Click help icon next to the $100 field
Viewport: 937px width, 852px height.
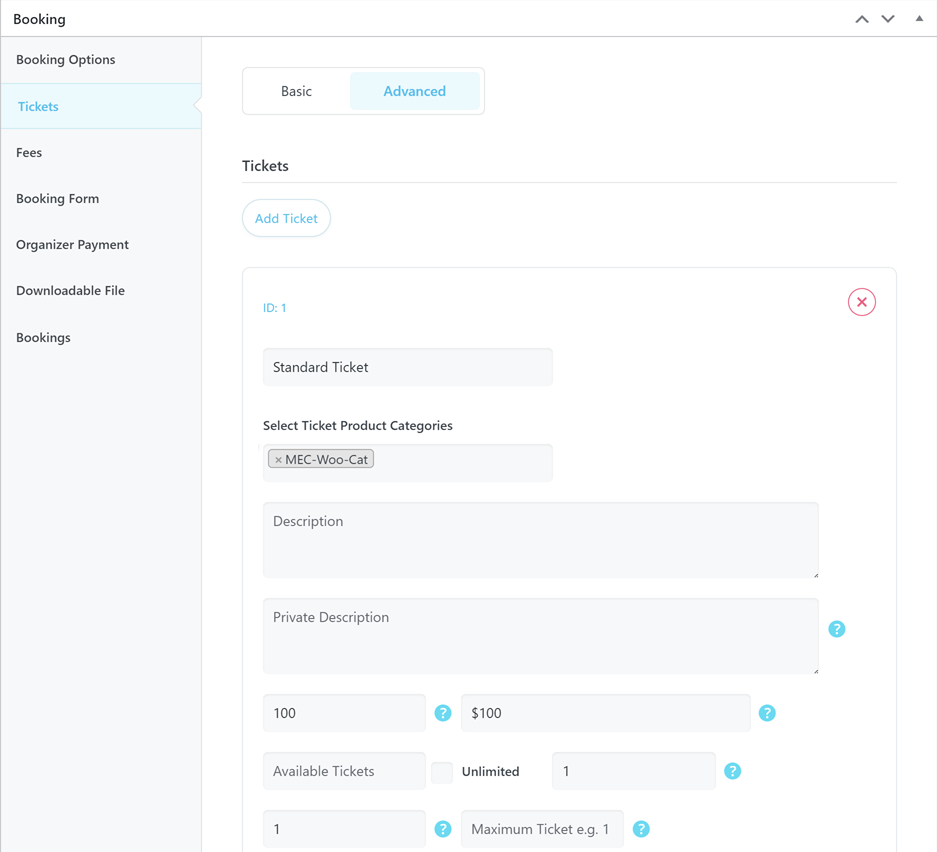pyautogui.click(x=767, y=713)
